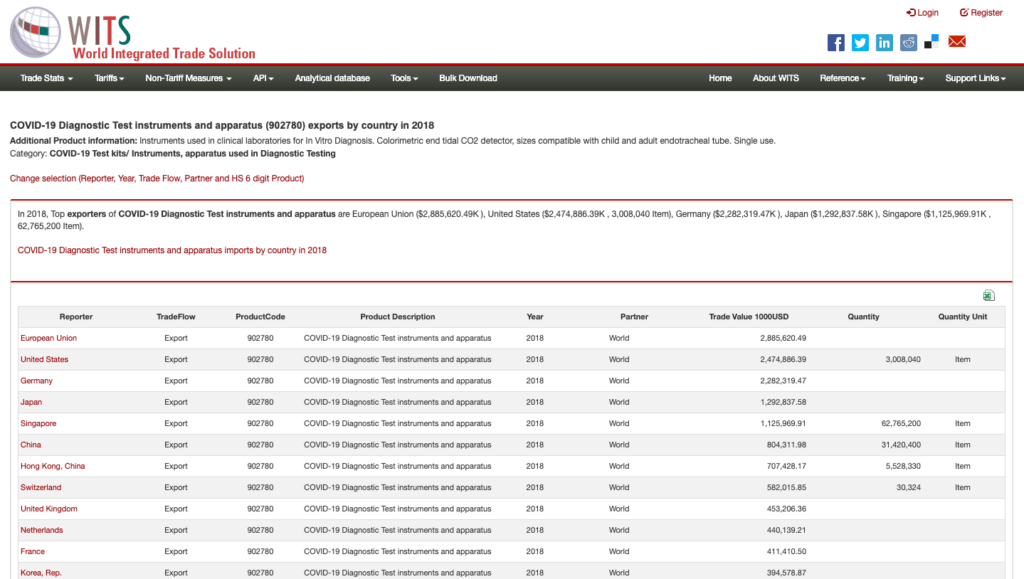Click the Quantity Unit column header
Viewport: 1024px width, 579px height.
[x=963, y=317]
